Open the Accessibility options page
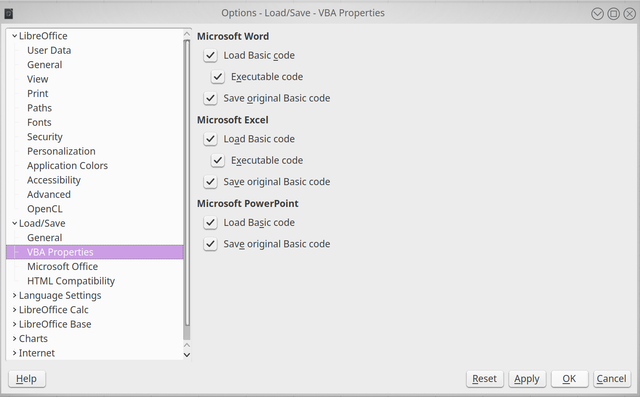This screenshot has height=397, width=640. (x=54, y=180)
